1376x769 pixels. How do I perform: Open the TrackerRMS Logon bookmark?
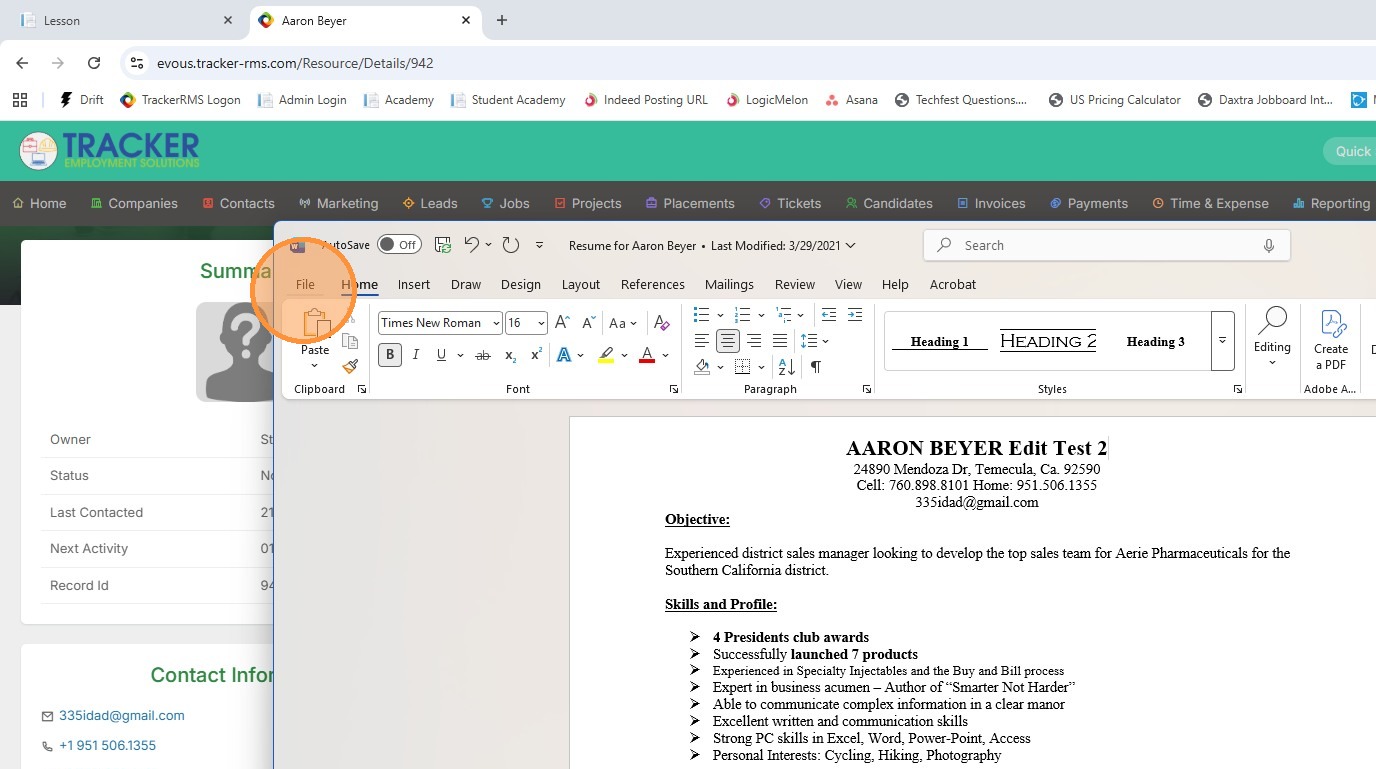(181, 100)
